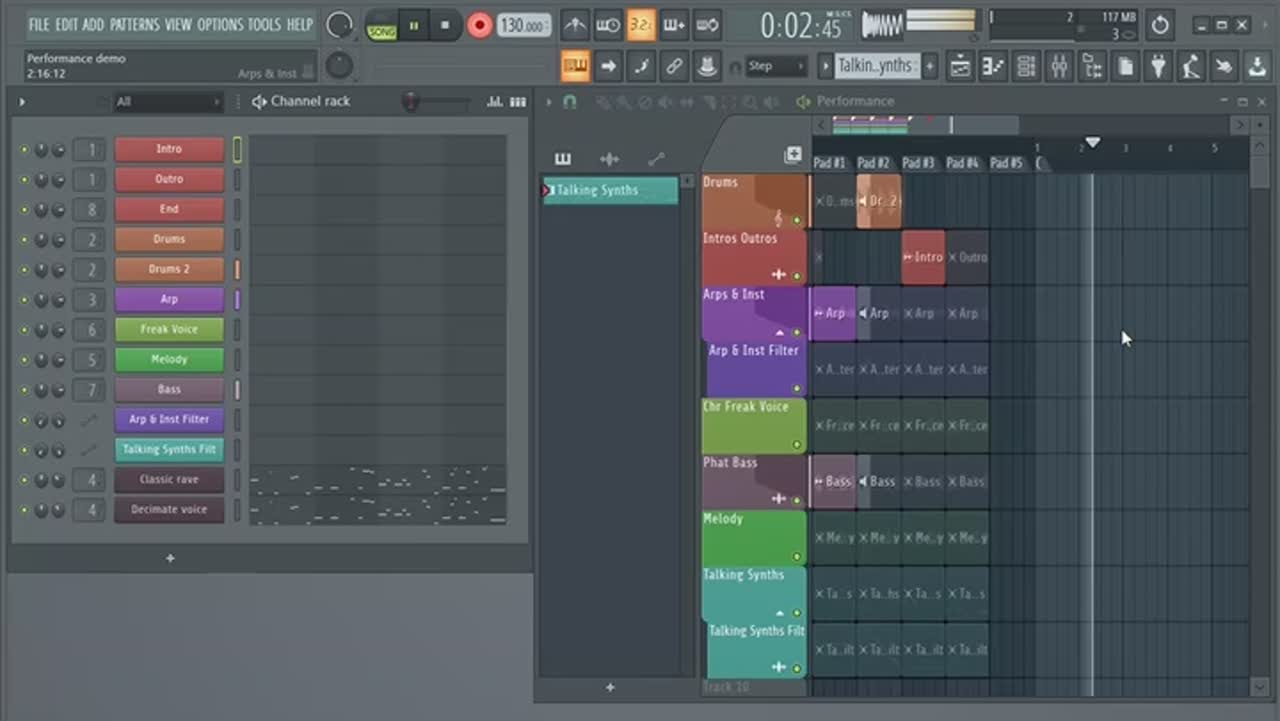Open the TOOLS menu
The image size is (1280, 721).
pyautogui.click(x=264, y=24)
